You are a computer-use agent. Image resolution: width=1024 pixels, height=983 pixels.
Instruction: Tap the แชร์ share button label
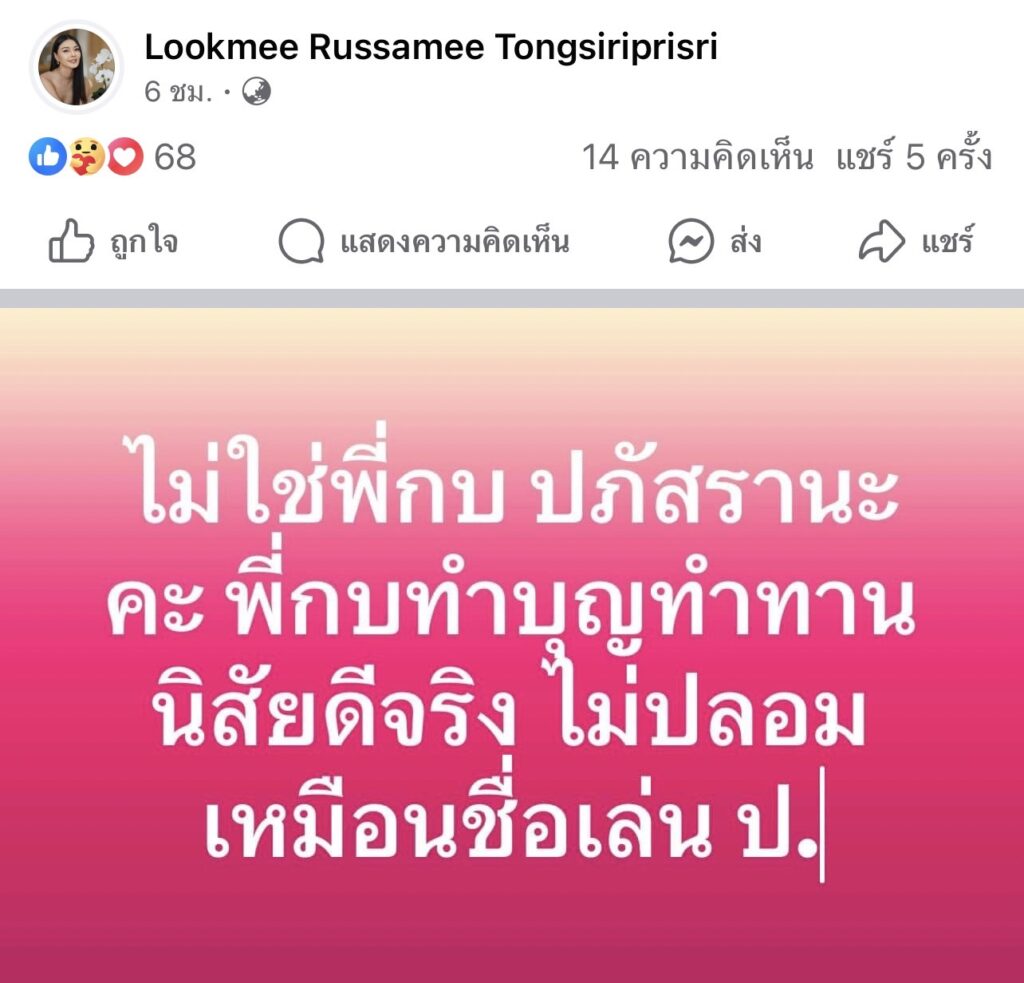point(948,239)
